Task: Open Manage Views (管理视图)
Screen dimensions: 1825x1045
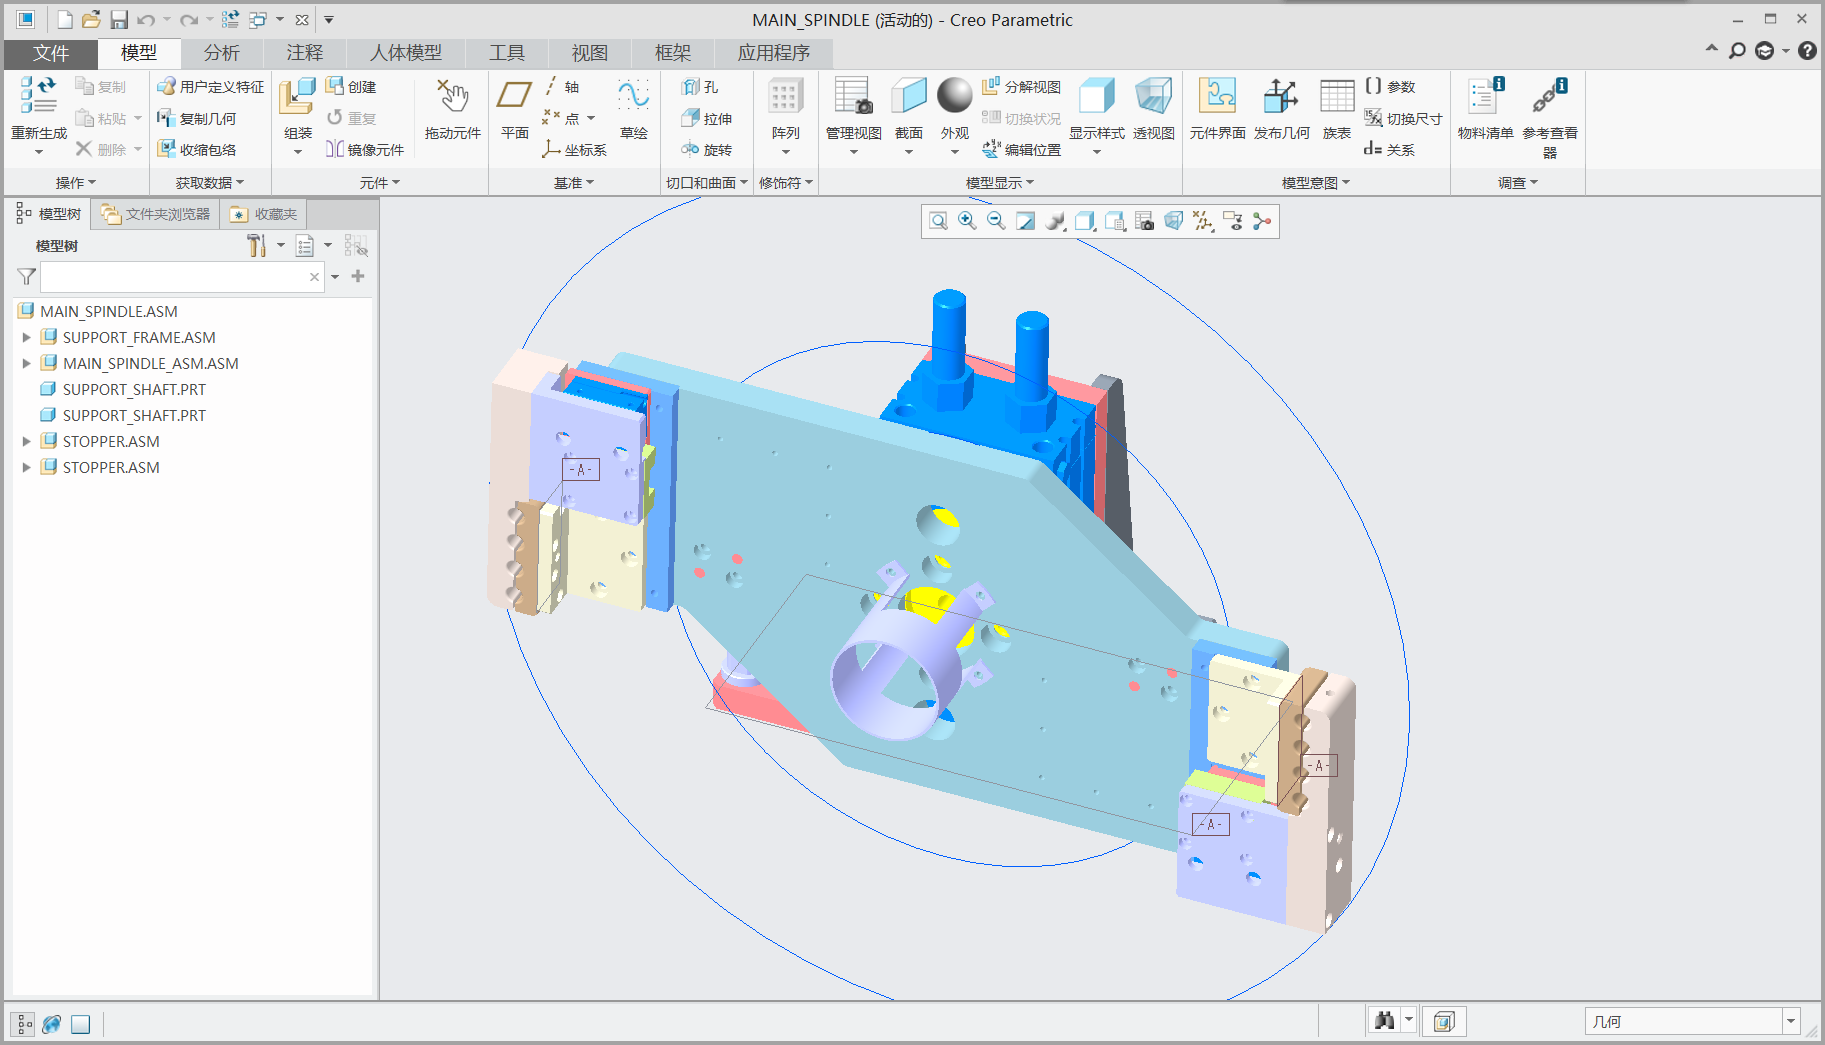Action: pyautogui.click(x=853, y=96)
